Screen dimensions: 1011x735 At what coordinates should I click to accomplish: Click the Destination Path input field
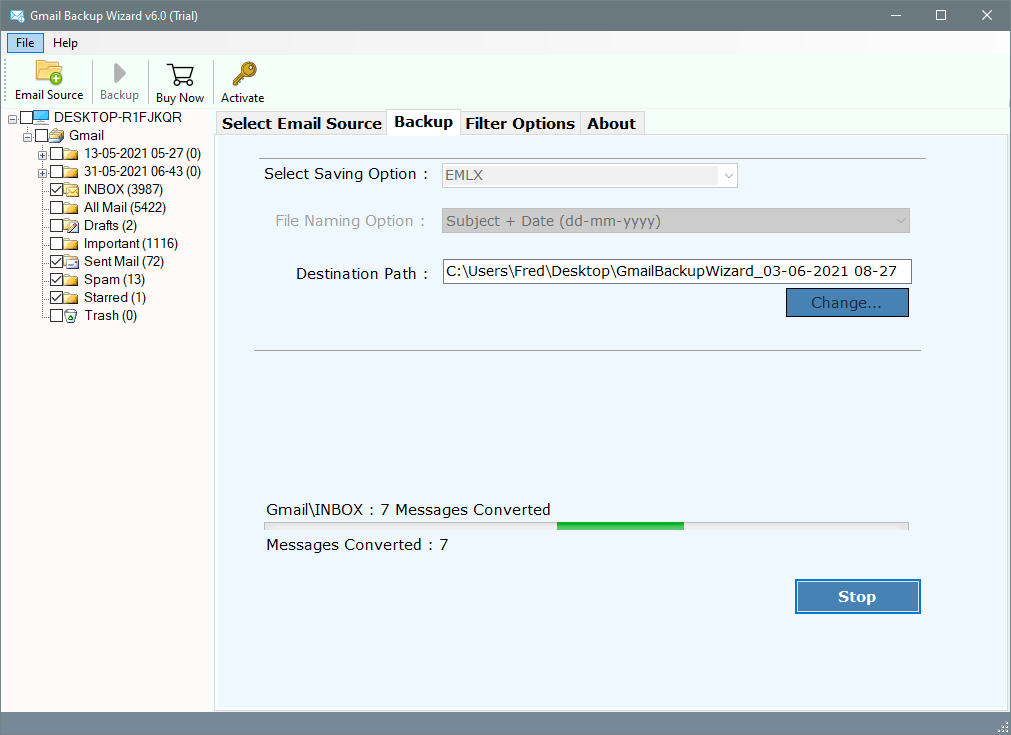click(677, 271)
